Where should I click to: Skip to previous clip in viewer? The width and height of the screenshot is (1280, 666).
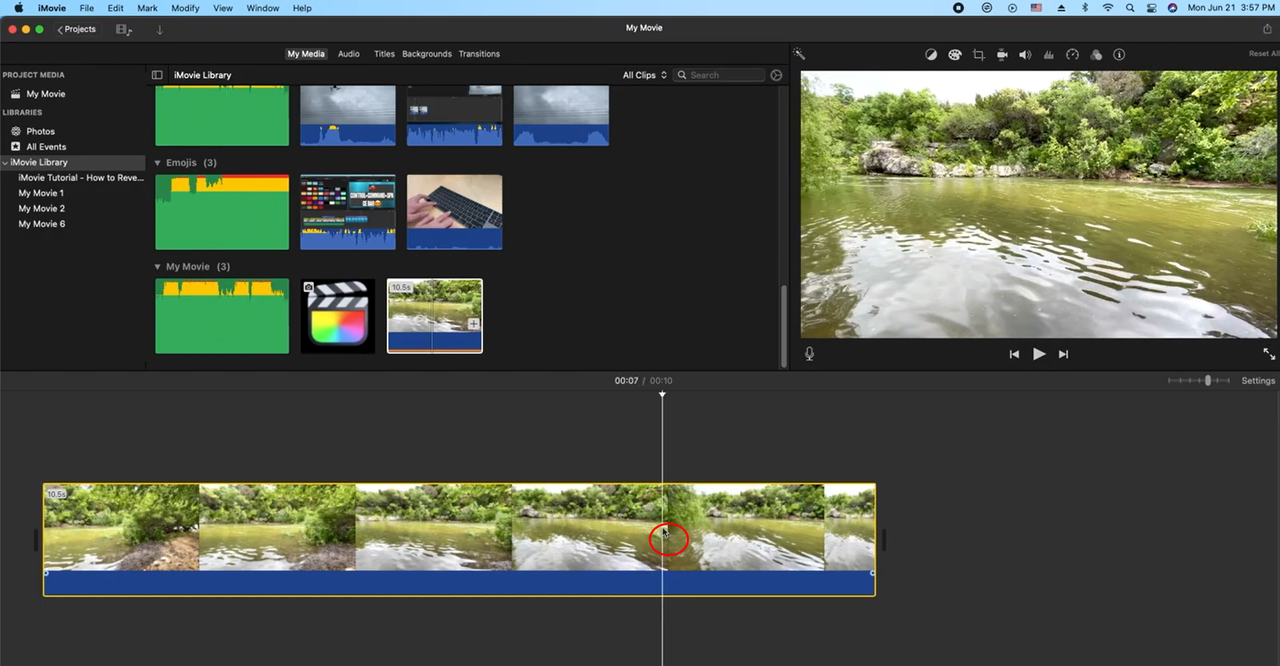point(1014,354)
